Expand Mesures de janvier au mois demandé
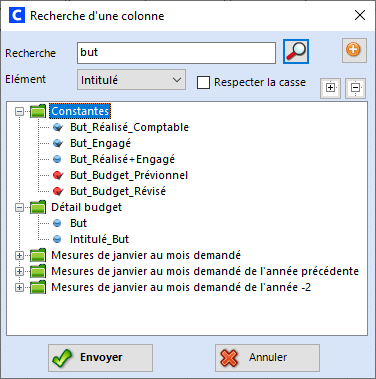This screenshot has height=379, width=376. [x=19, y=255]
